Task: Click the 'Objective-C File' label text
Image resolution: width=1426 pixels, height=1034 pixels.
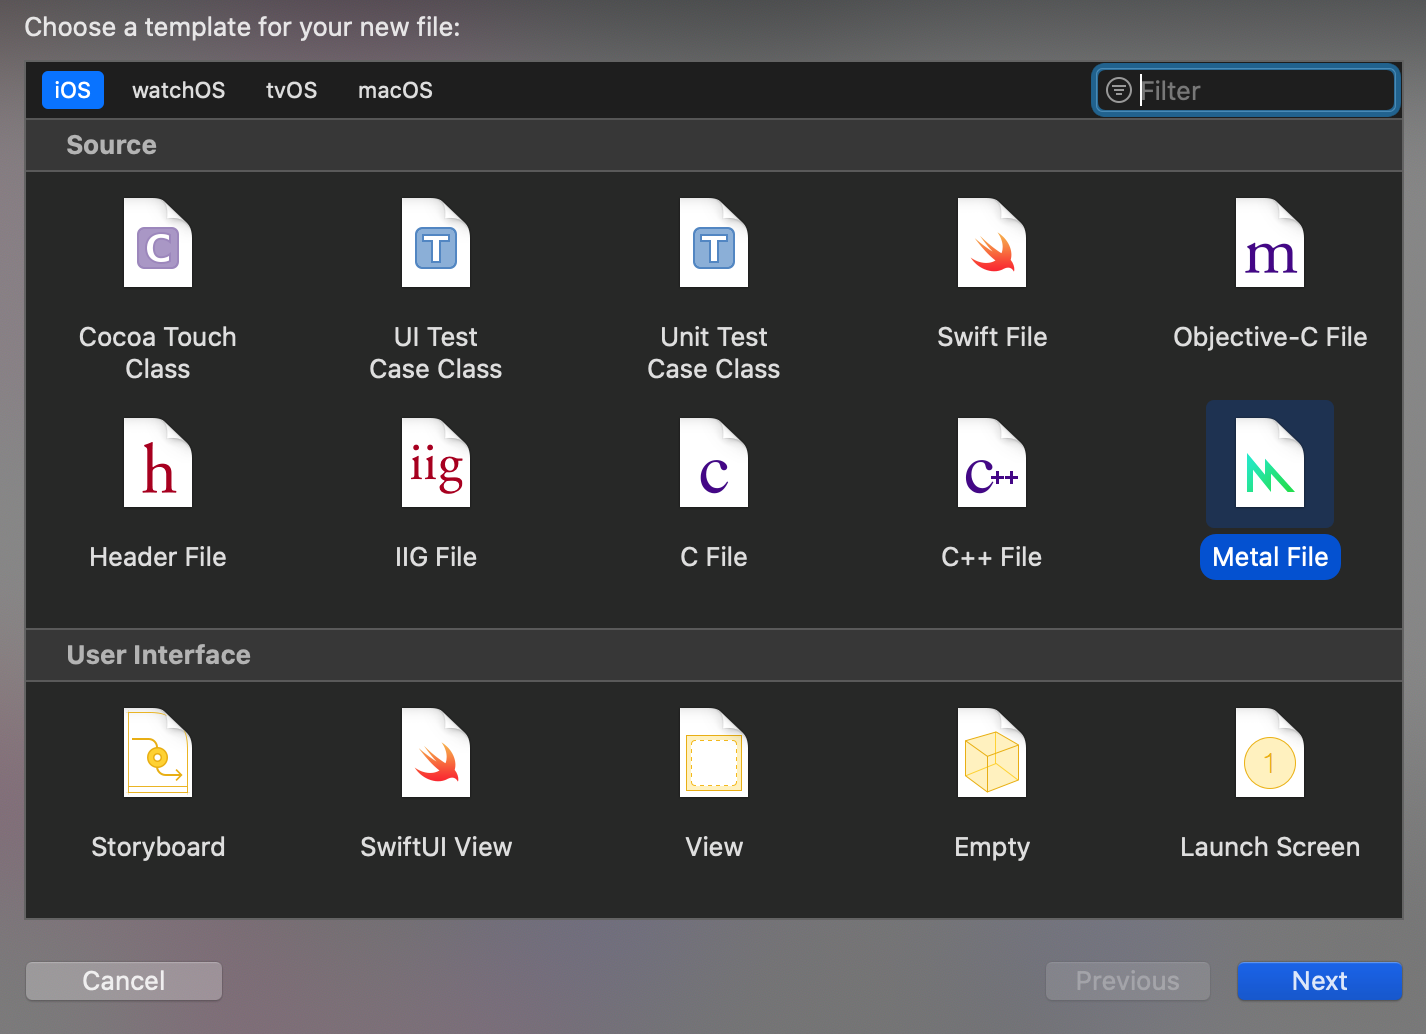Action: pos(1270,337)
